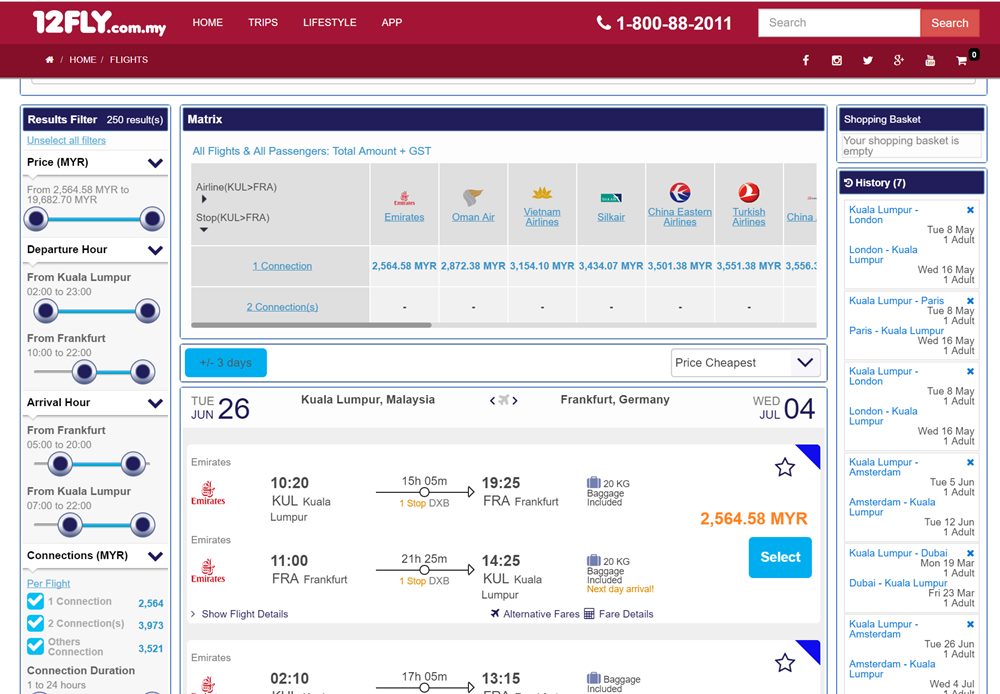Click the 3,501.38 MYR China Eastern price

(680, 266)
